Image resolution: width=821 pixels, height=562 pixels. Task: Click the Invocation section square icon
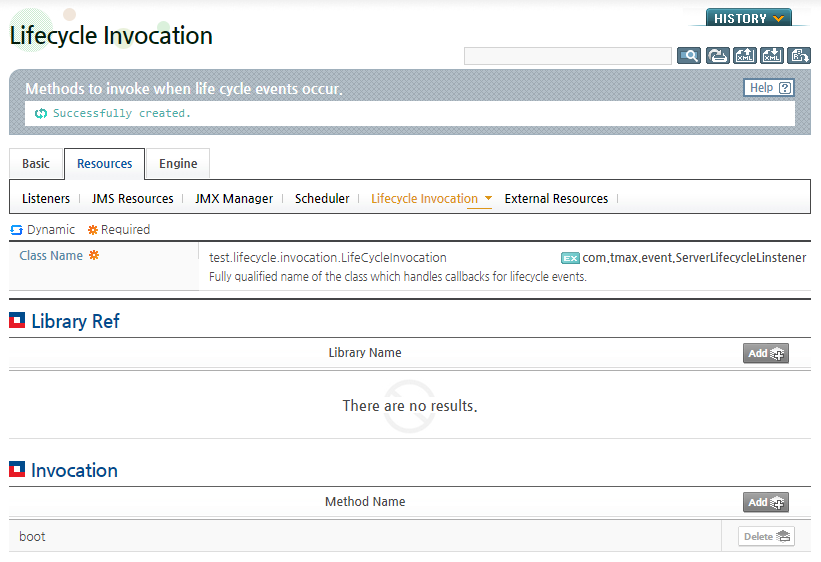(17, 469)
